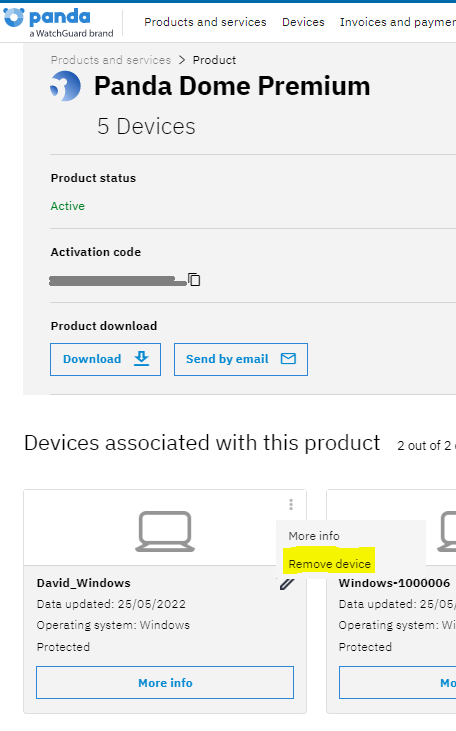456x731 pixels.
Task: Choose More info in the popup menu
Action: 314,536
